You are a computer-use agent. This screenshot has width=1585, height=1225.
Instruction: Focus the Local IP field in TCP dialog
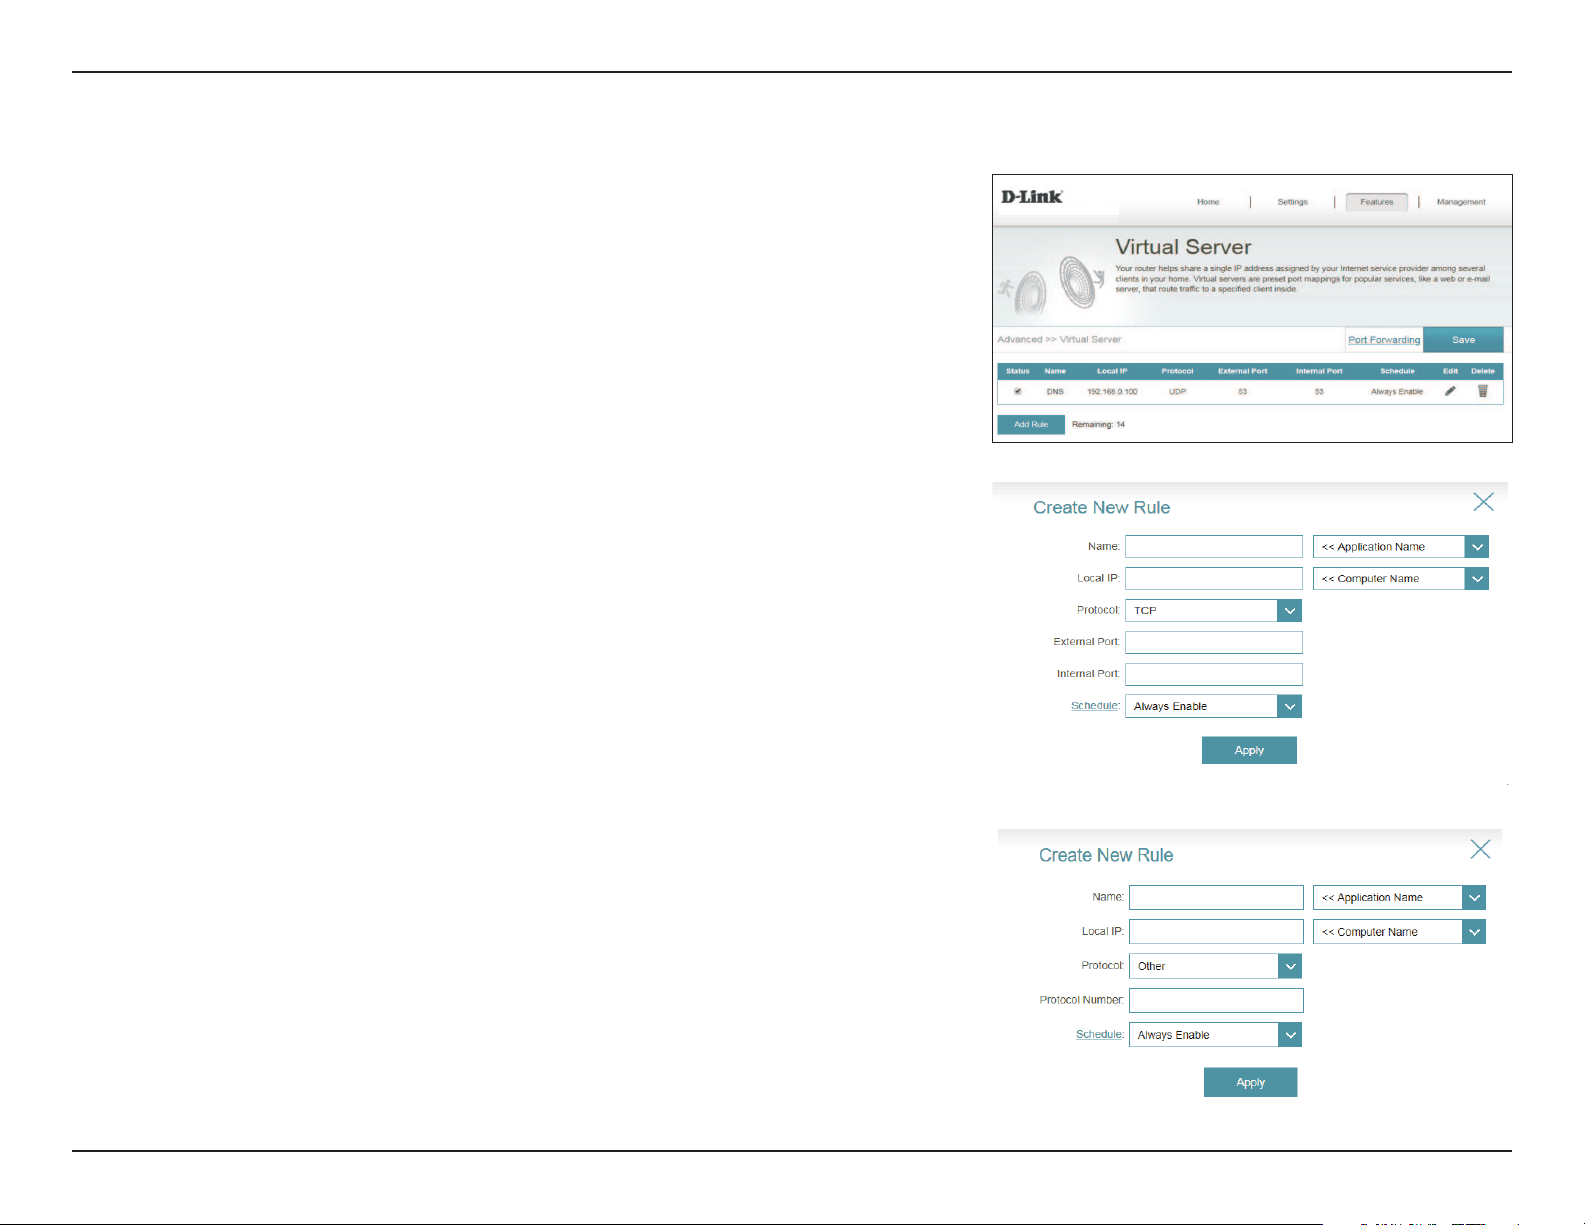pyautogui.click(x=1214, y=578)
